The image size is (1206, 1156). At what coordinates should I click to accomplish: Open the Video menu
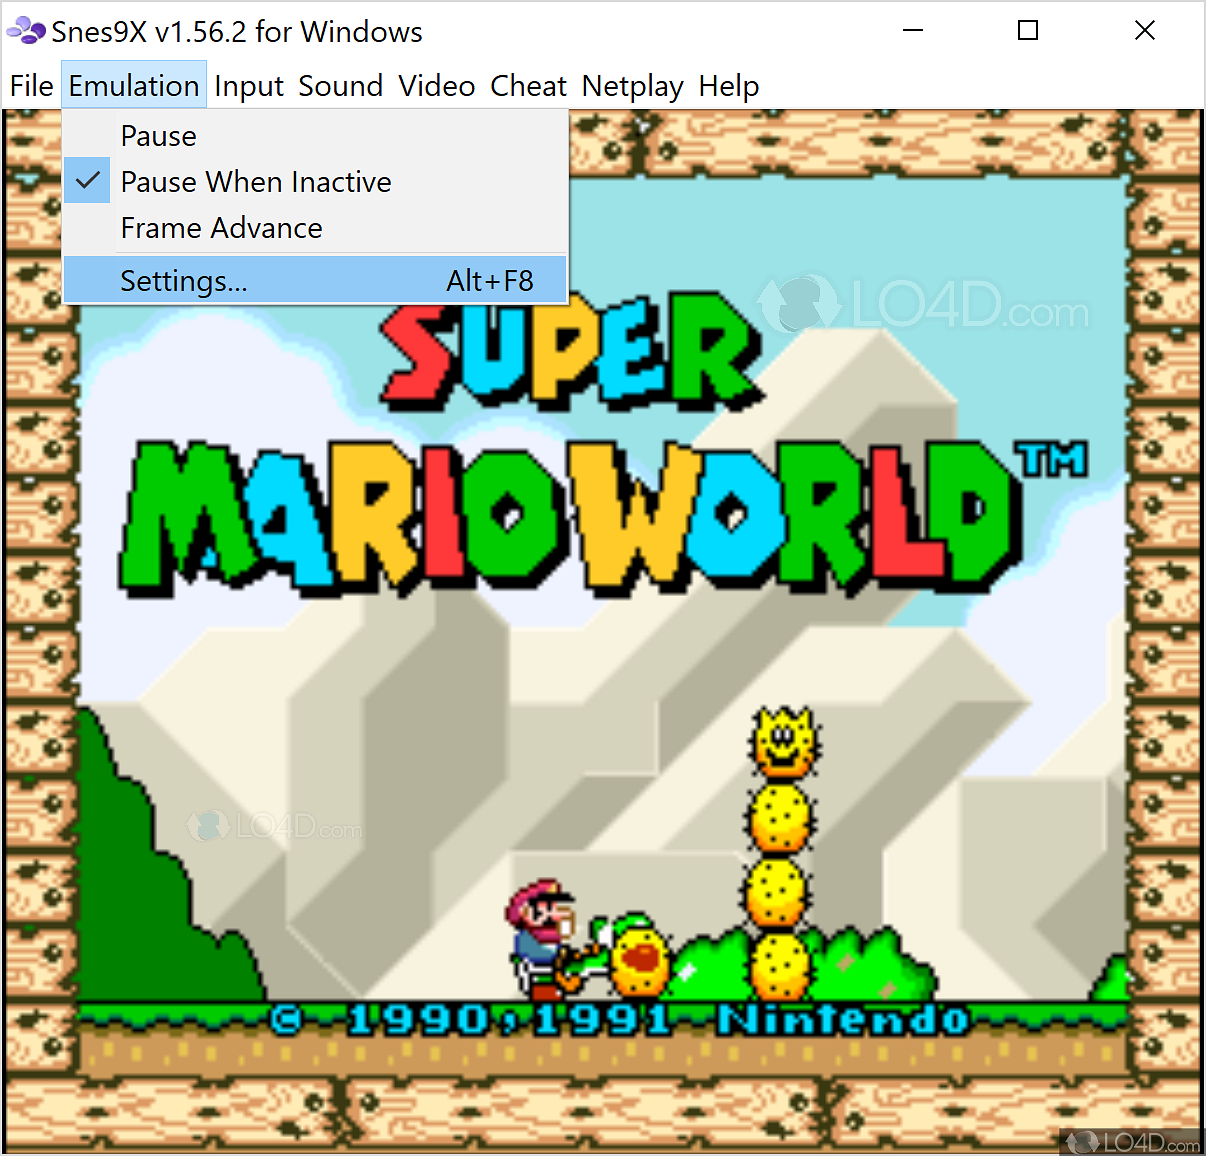[436, 86]
